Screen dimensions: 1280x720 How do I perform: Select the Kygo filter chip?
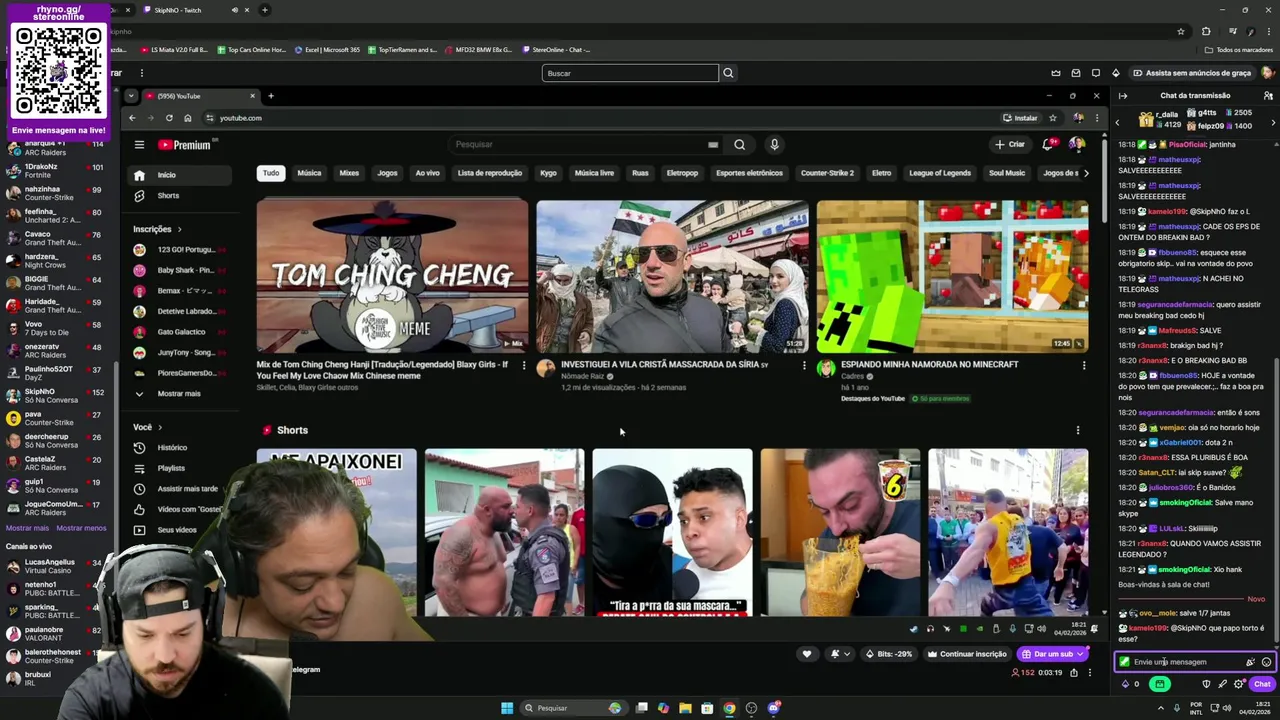(548, 173)
